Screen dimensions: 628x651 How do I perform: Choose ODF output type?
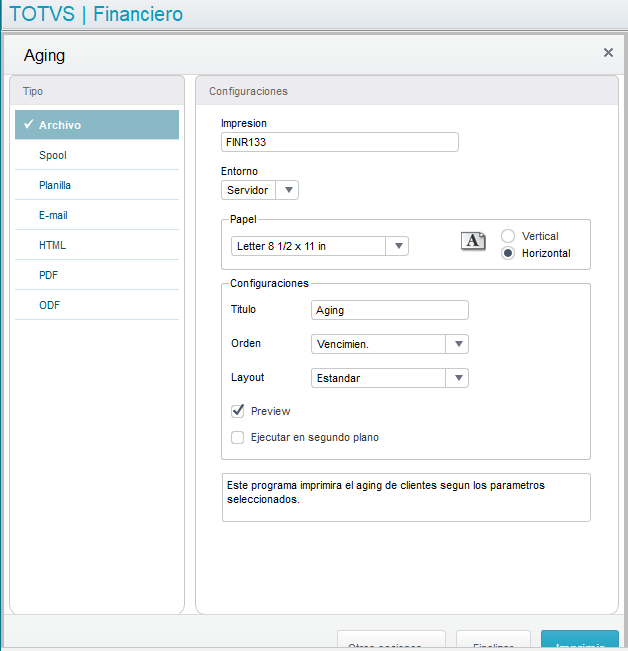(97, 305)
